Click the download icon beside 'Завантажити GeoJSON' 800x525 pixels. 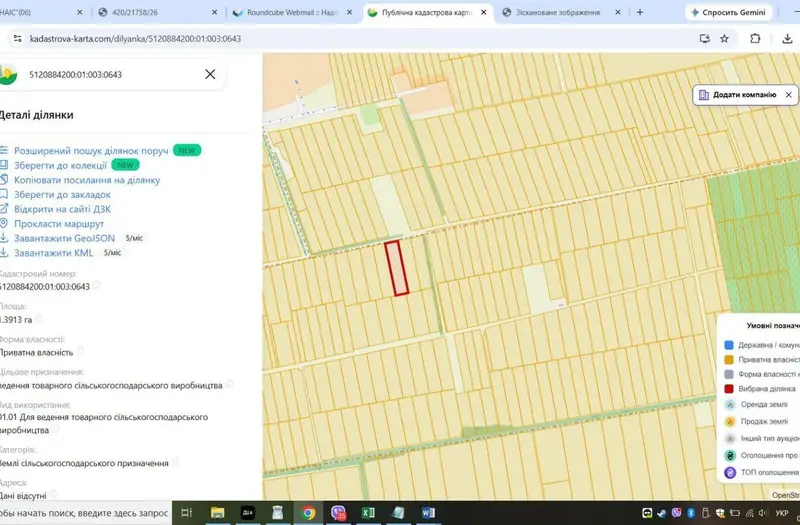[x=4, y=238]
